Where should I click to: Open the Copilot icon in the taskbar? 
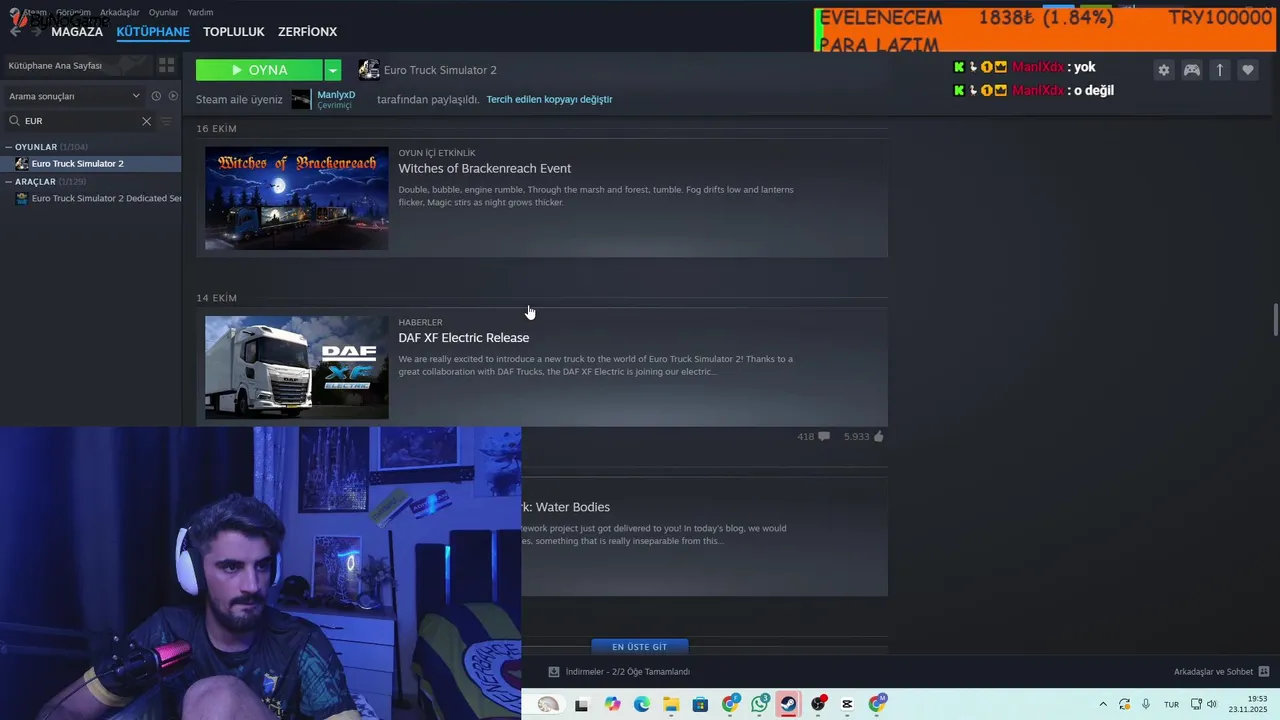[612, 704]
